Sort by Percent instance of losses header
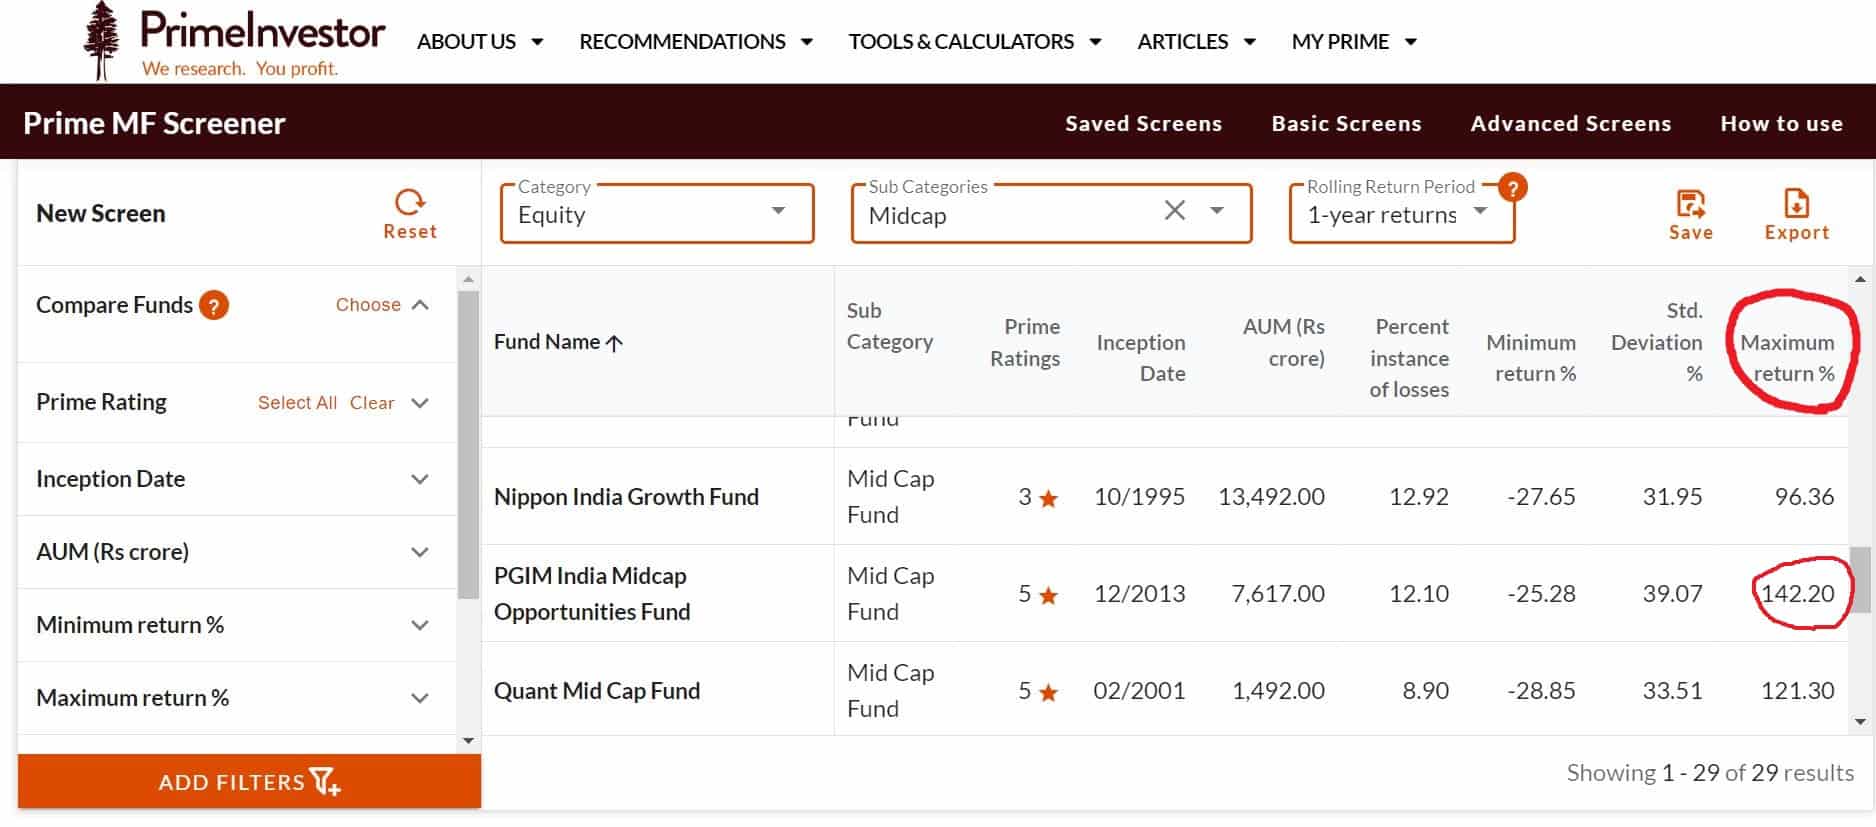The width and height of the screenshot is (1876, 827). [1409, 358]
